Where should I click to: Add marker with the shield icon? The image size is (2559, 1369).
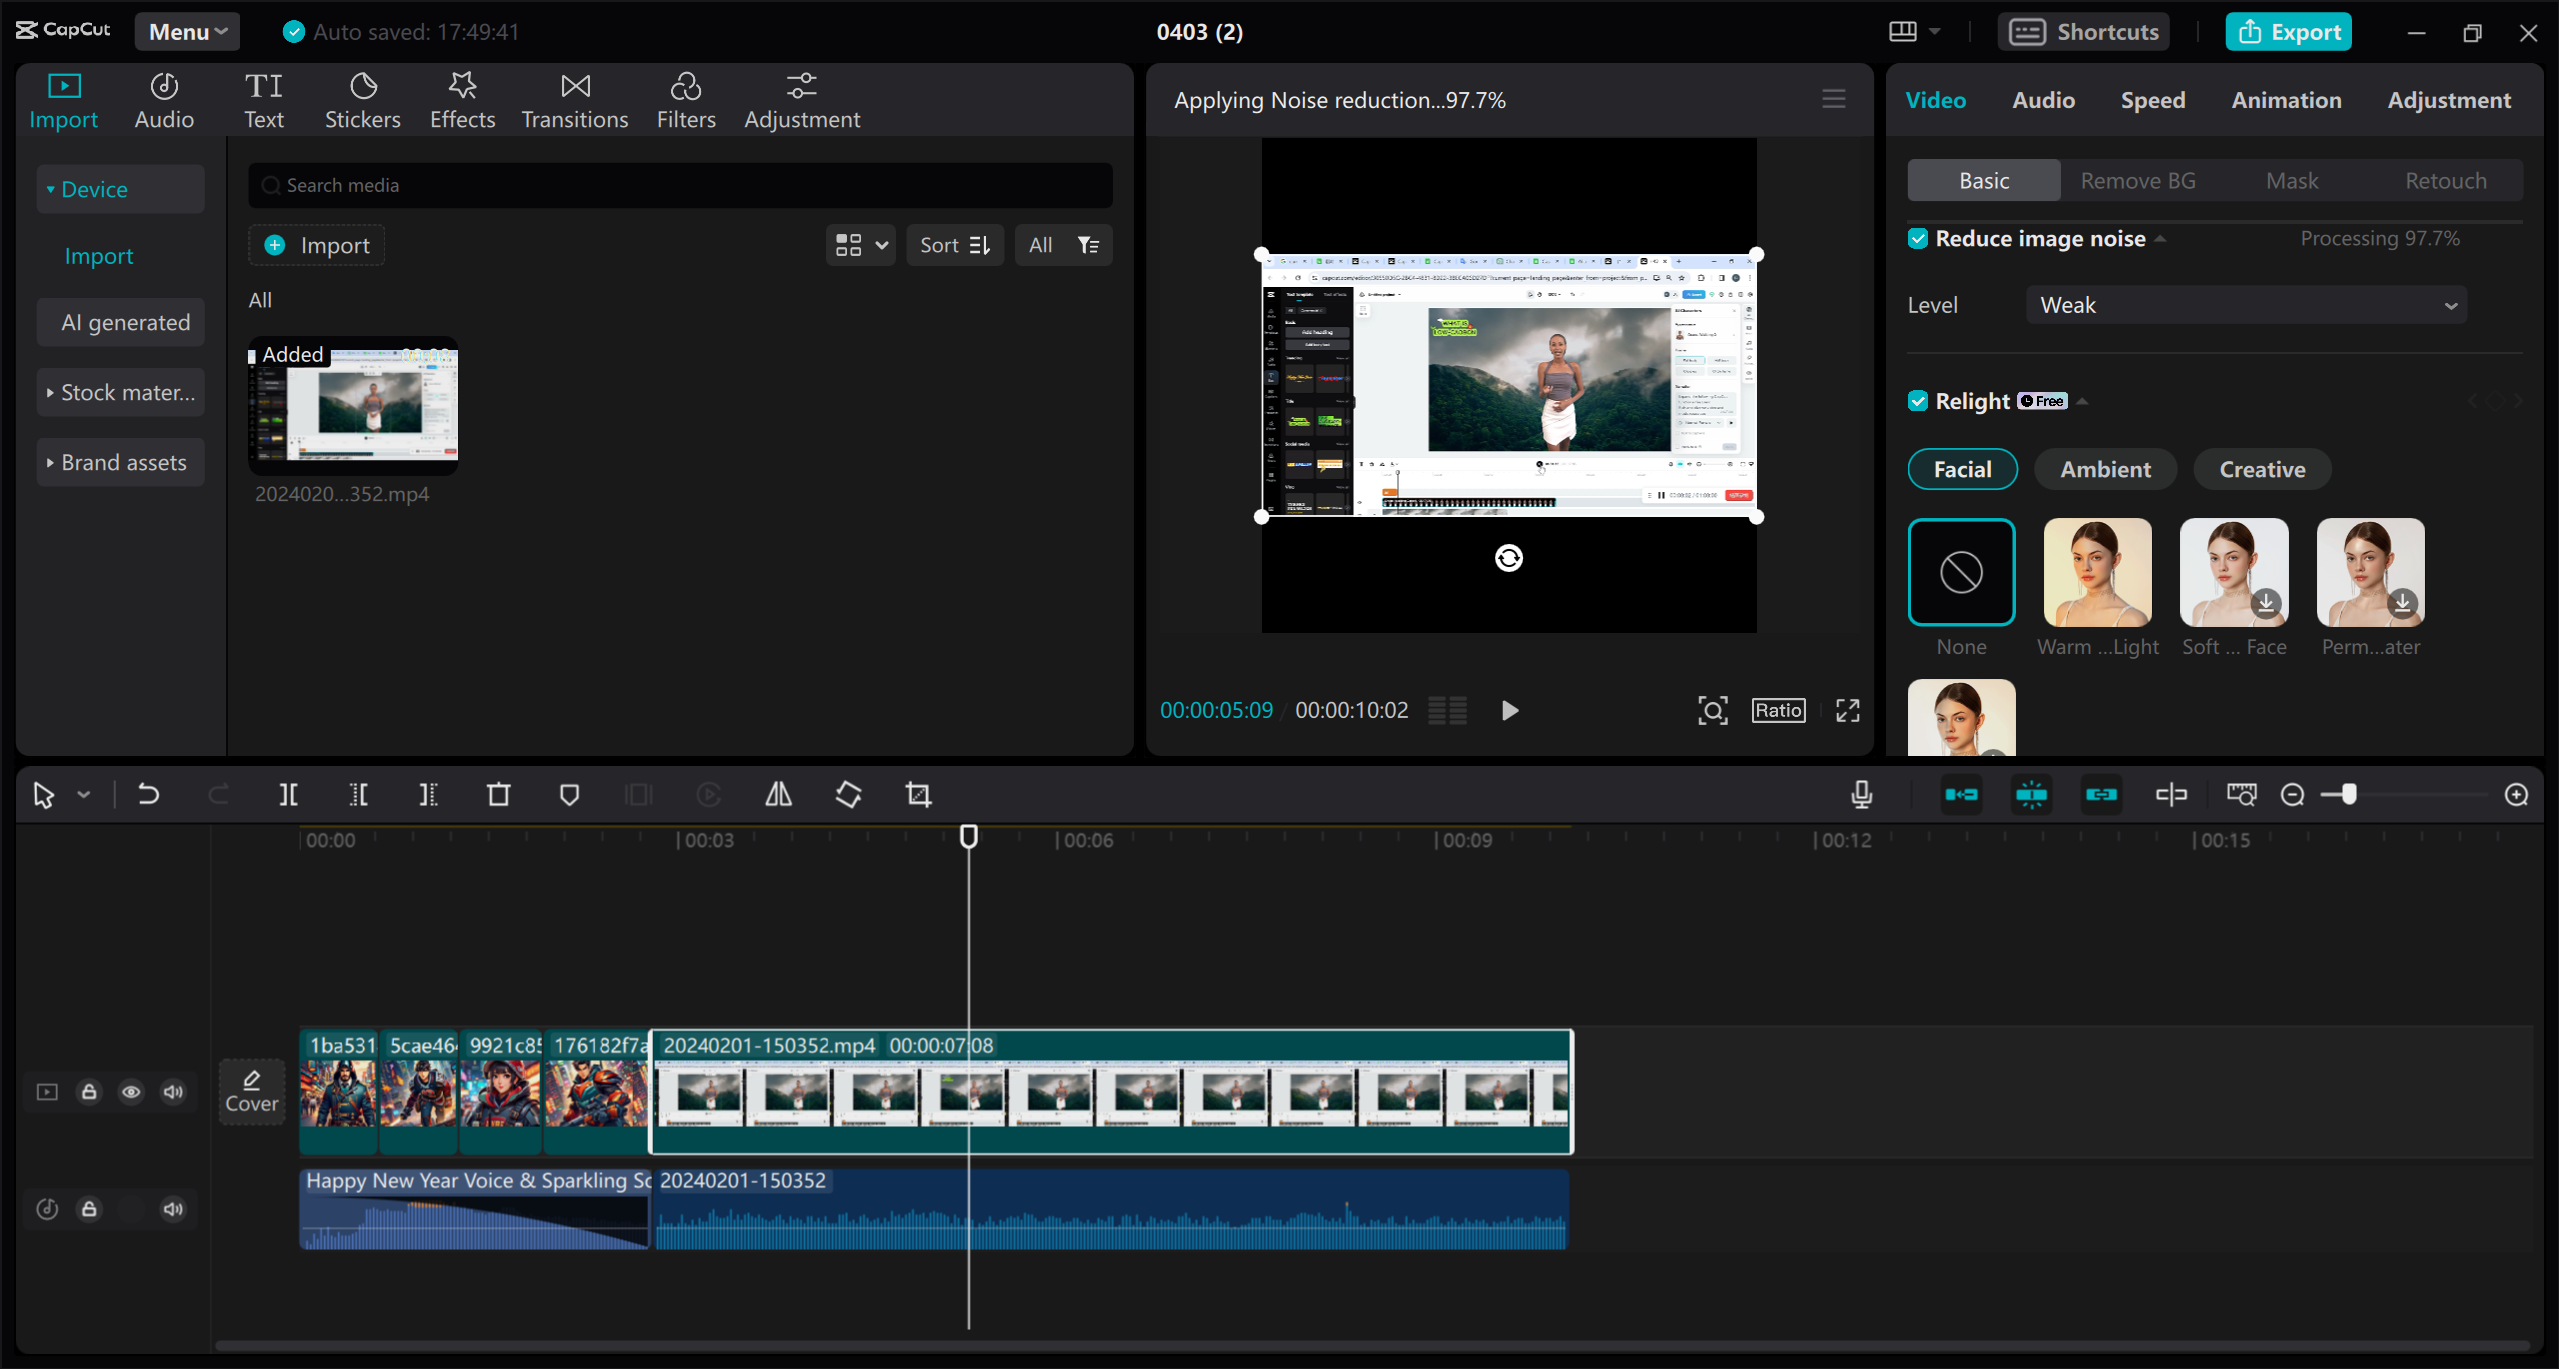pos(569,795)
